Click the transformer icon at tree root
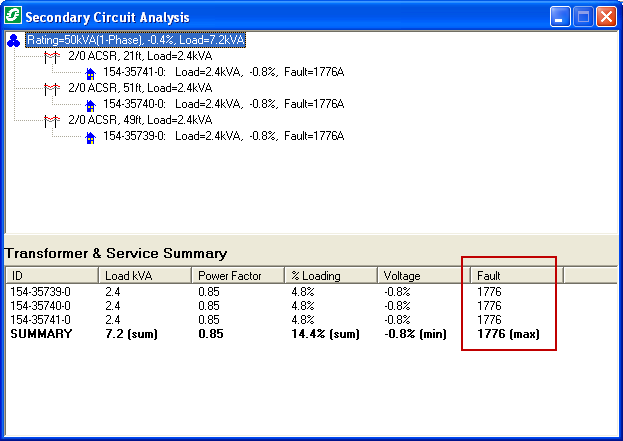The image size is (623, 441). coord(13,41)
